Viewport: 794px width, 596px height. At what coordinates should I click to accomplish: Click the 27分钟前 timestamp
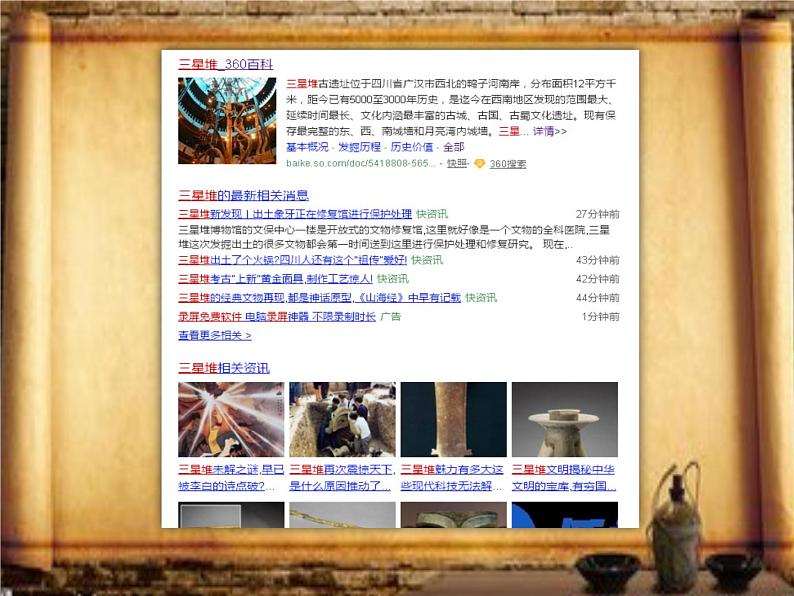coord(598,214)
